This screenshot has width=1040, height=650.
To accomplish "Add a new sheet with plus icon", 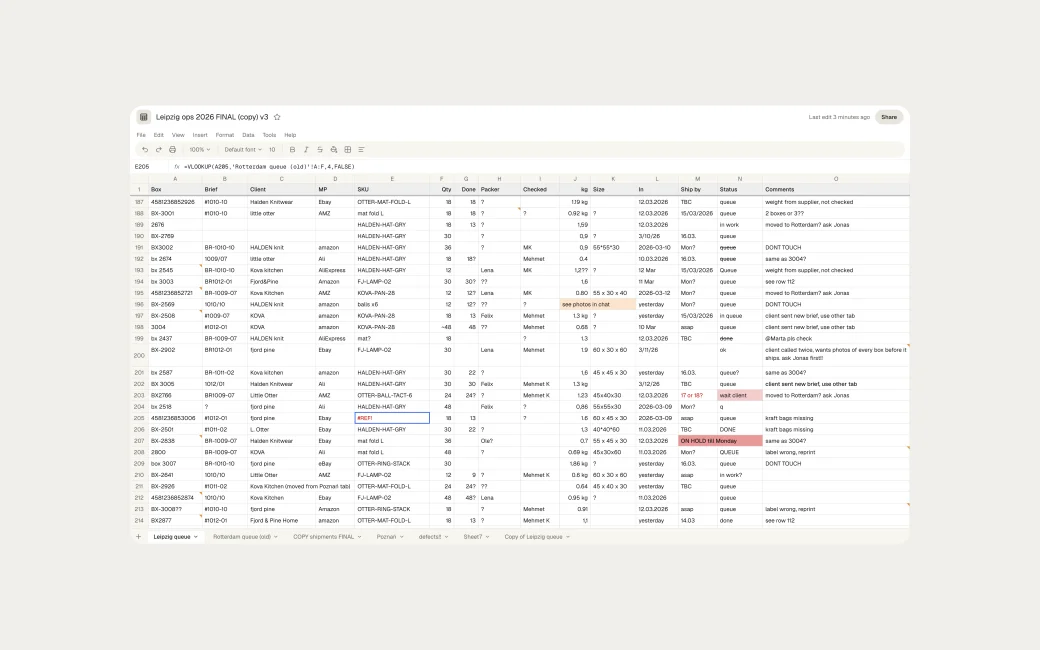I will [139, 537].
